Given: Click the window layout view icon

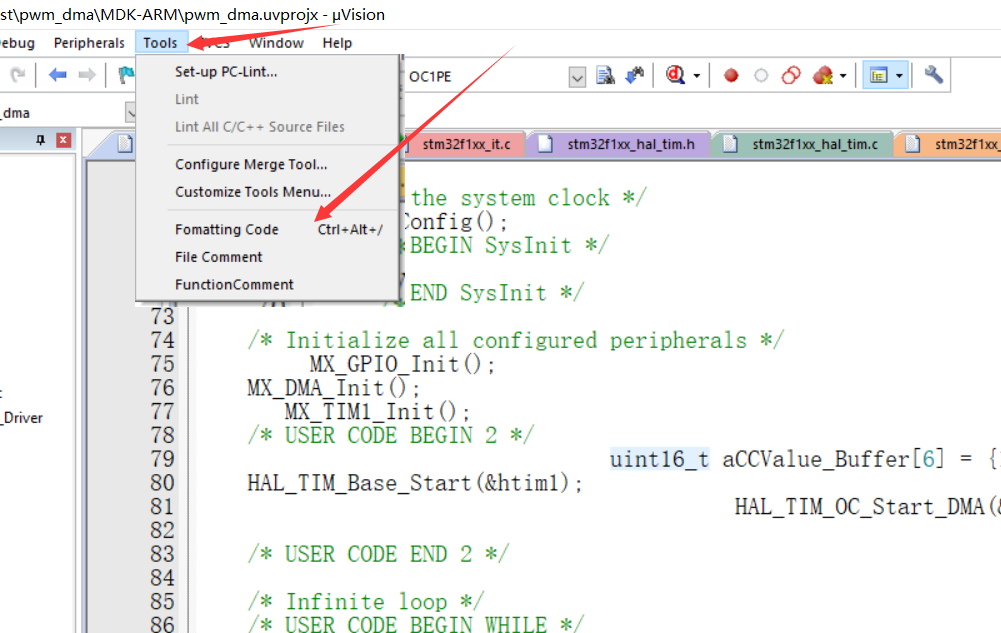Looking at the screenshot, I should [878, 76].
